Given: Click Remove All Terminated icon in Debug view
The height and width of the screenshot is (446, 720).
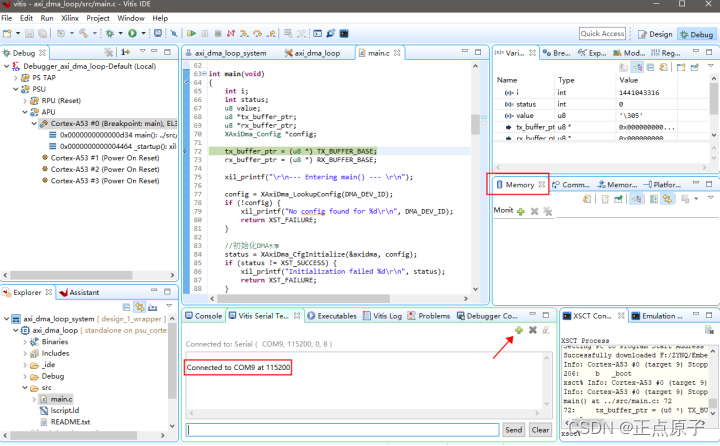Looking at the screenshot, I should click(x=108, y=52).
